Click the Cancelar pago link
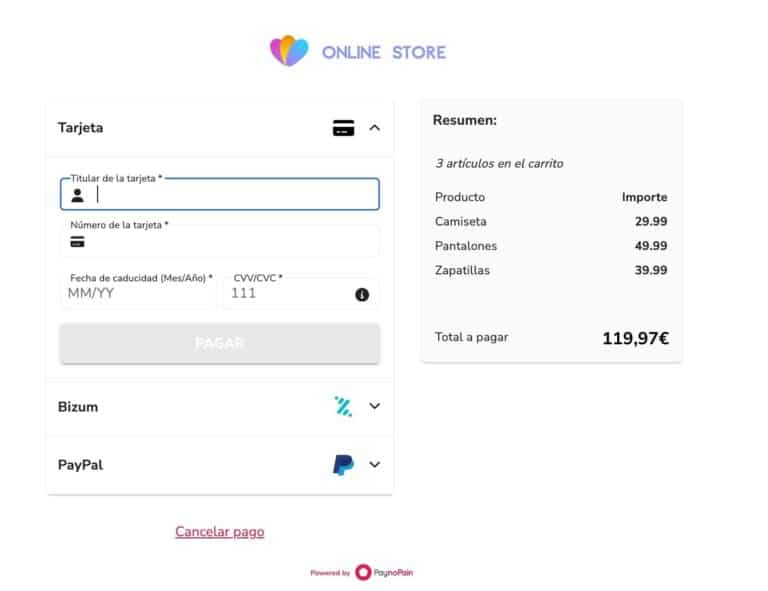 (x=219, y=532)
